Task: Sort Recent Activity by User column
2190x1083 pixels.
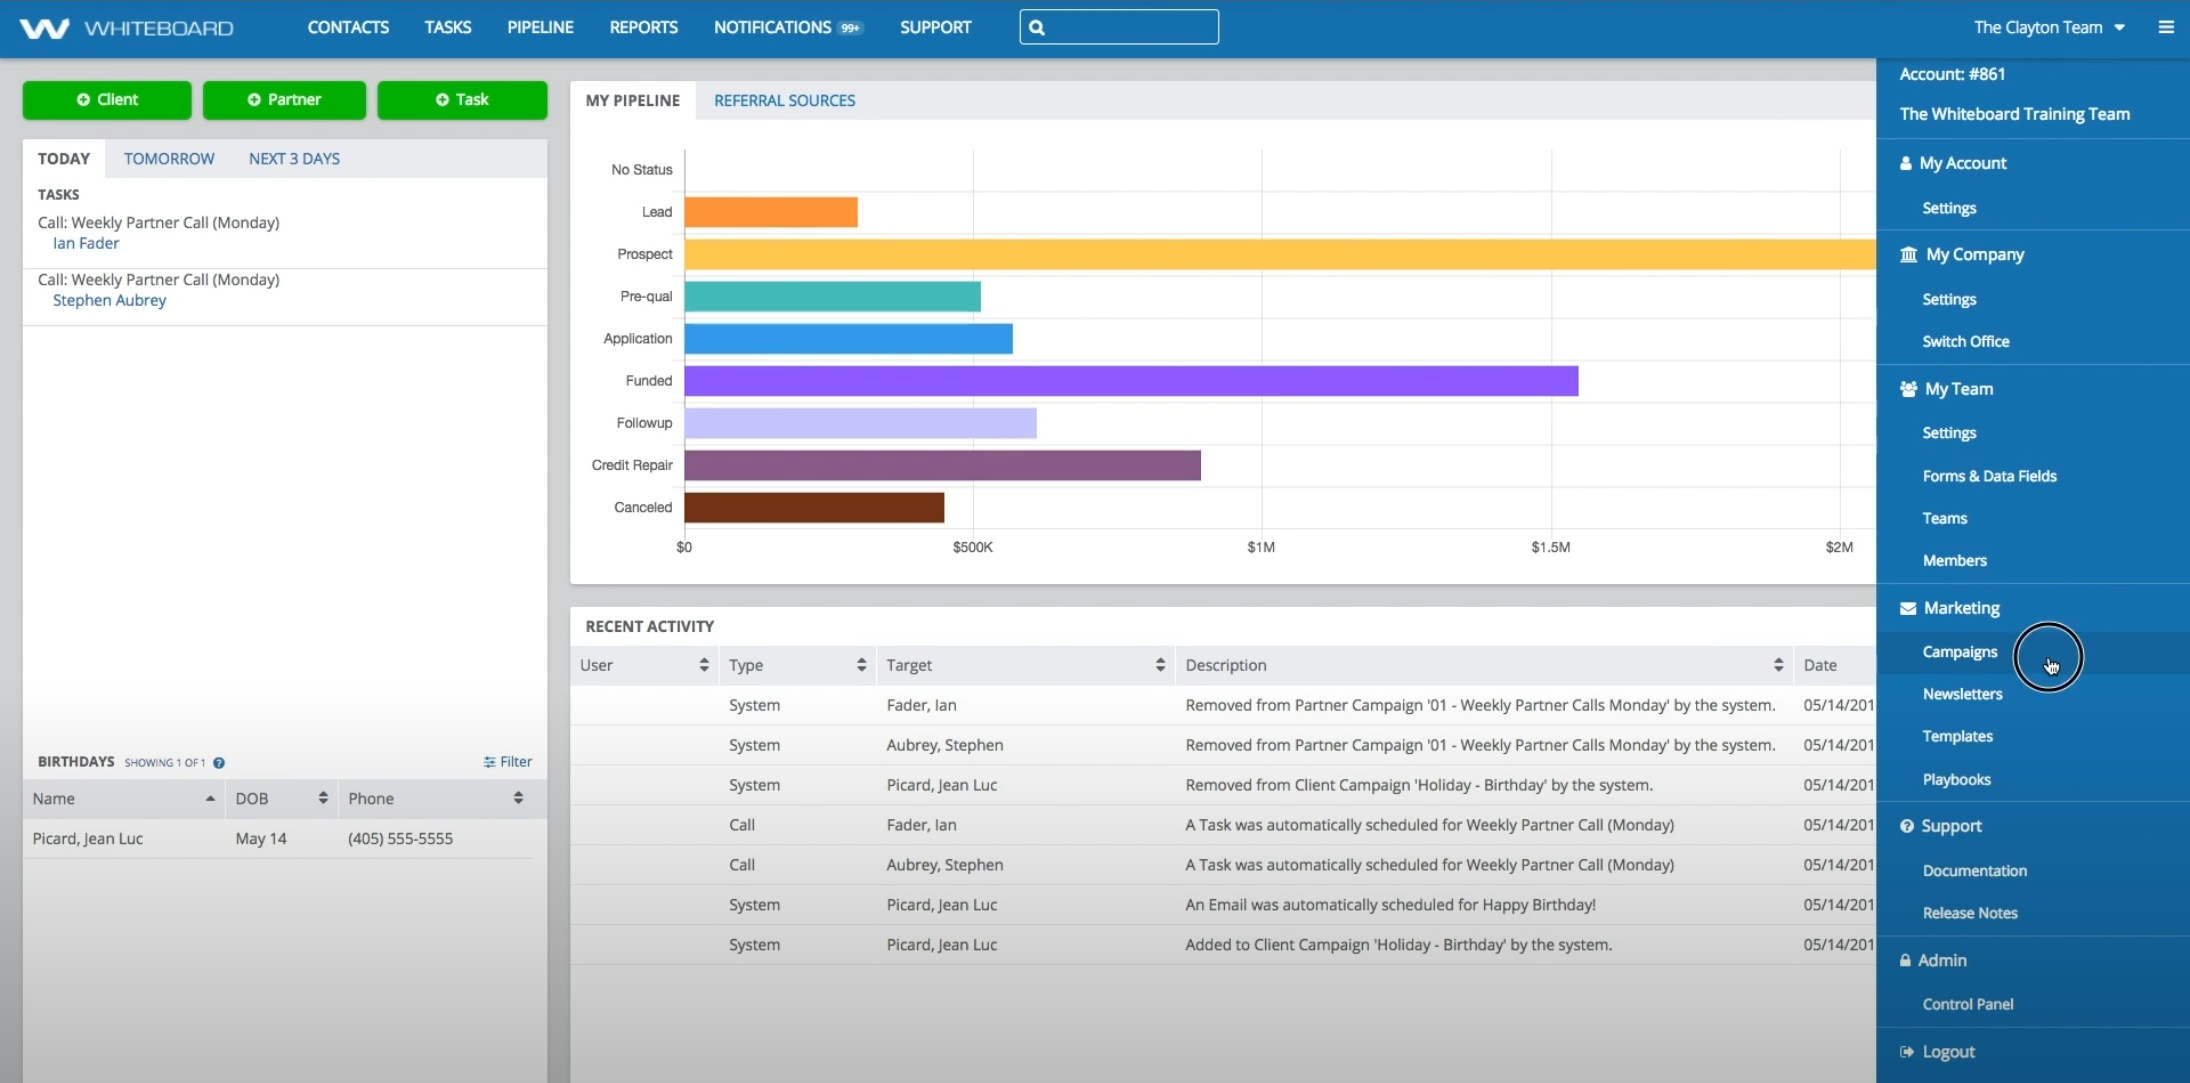Action: 704,665
